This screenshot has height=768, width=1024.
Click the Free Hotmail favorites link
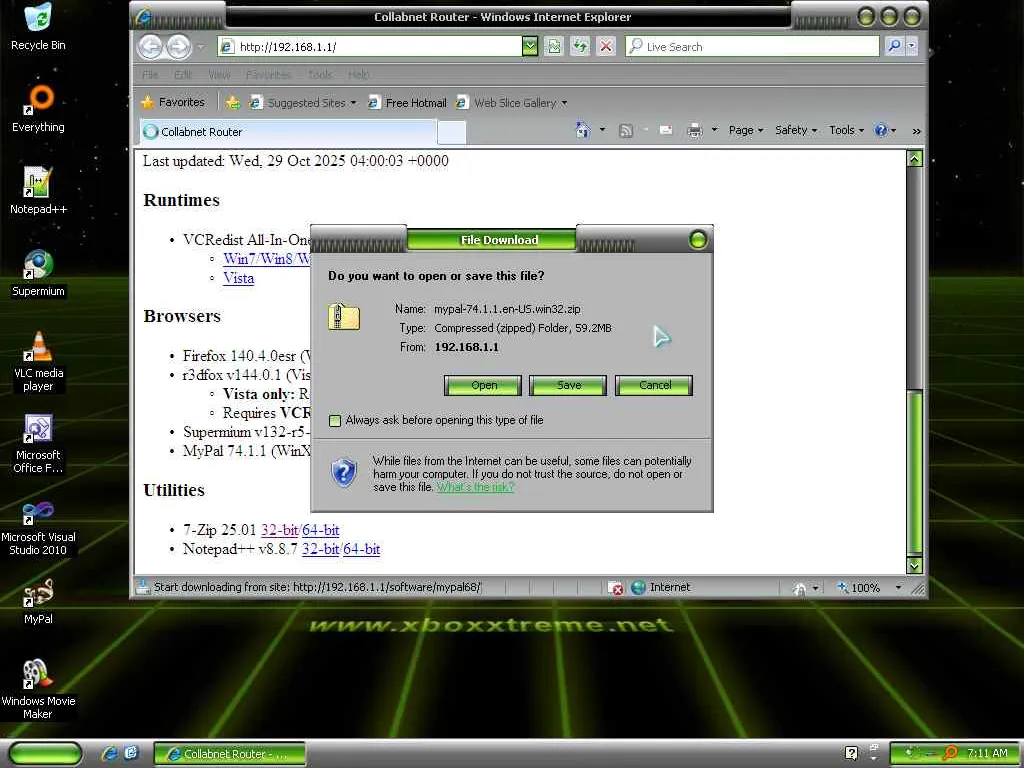(x=408, y=103)
